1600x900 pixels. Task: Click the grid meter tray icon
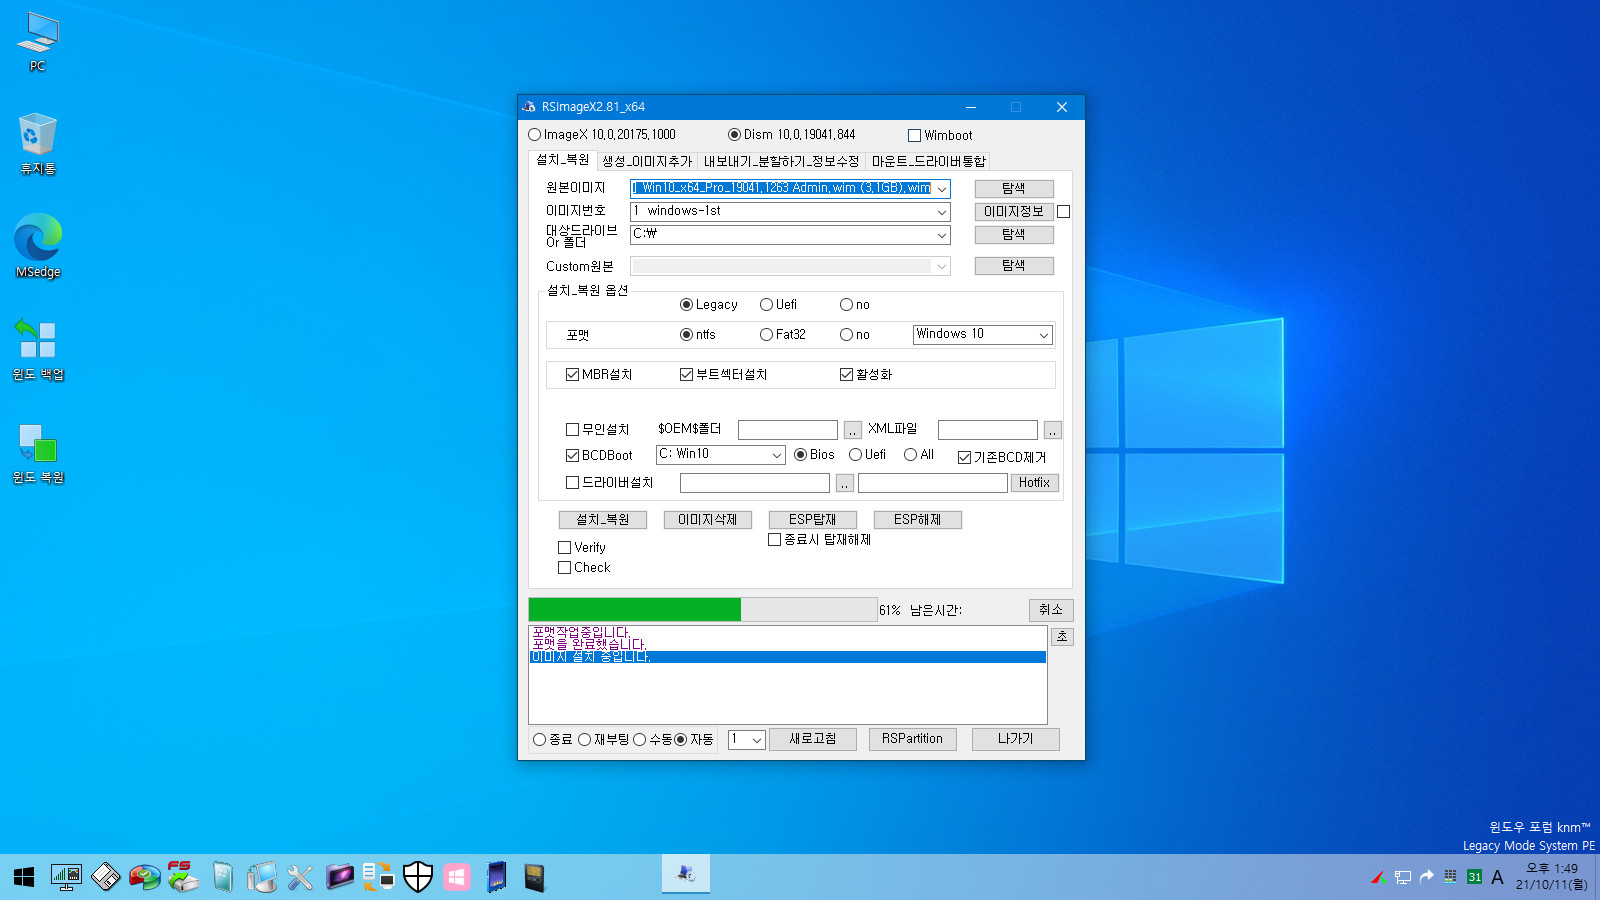[x=1450, y=877]
